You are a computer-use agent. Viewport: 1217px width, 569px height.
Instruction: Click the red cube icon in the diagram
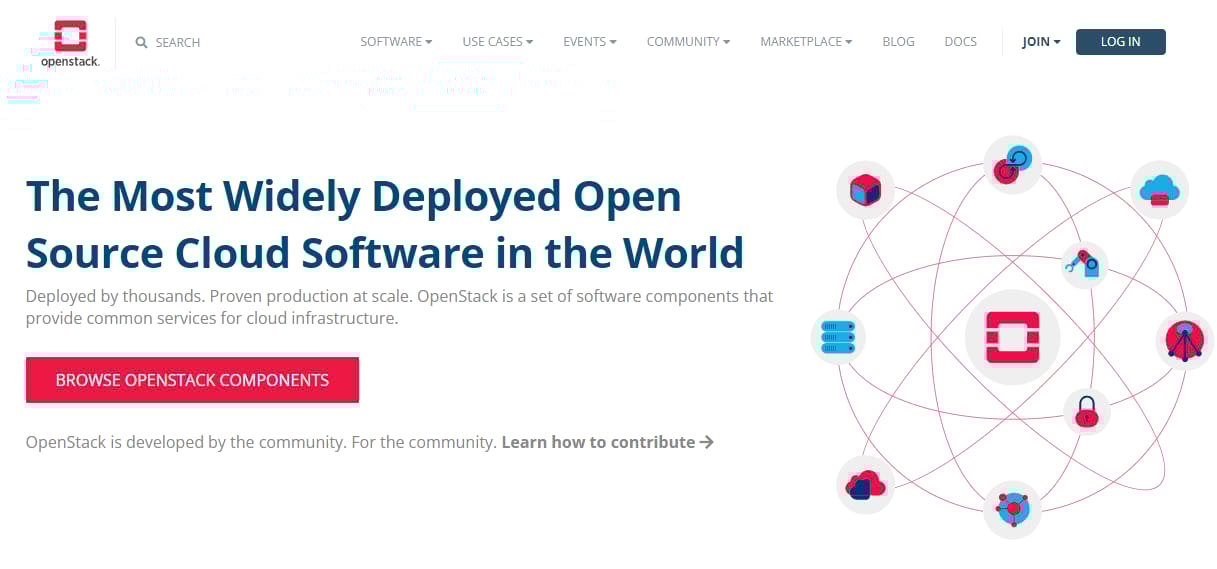[x=864, y=189]
